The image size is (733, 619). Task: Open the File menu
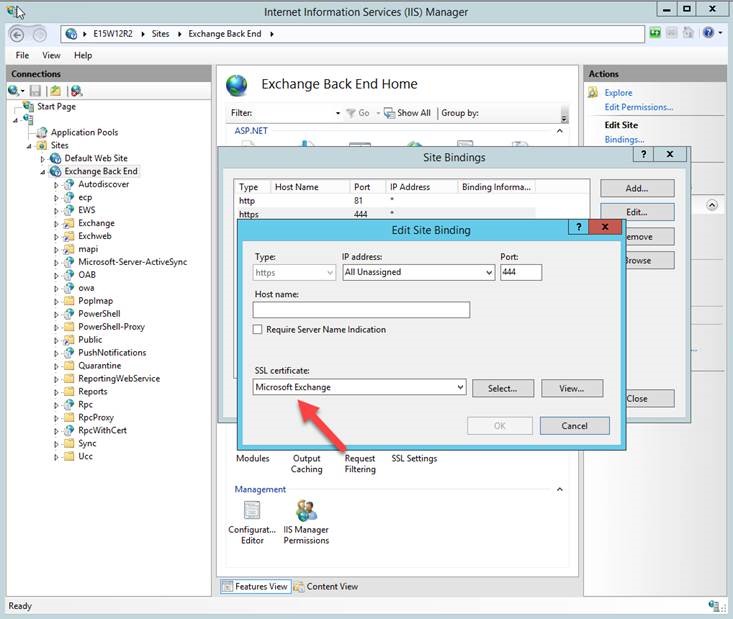click(22, 55)
